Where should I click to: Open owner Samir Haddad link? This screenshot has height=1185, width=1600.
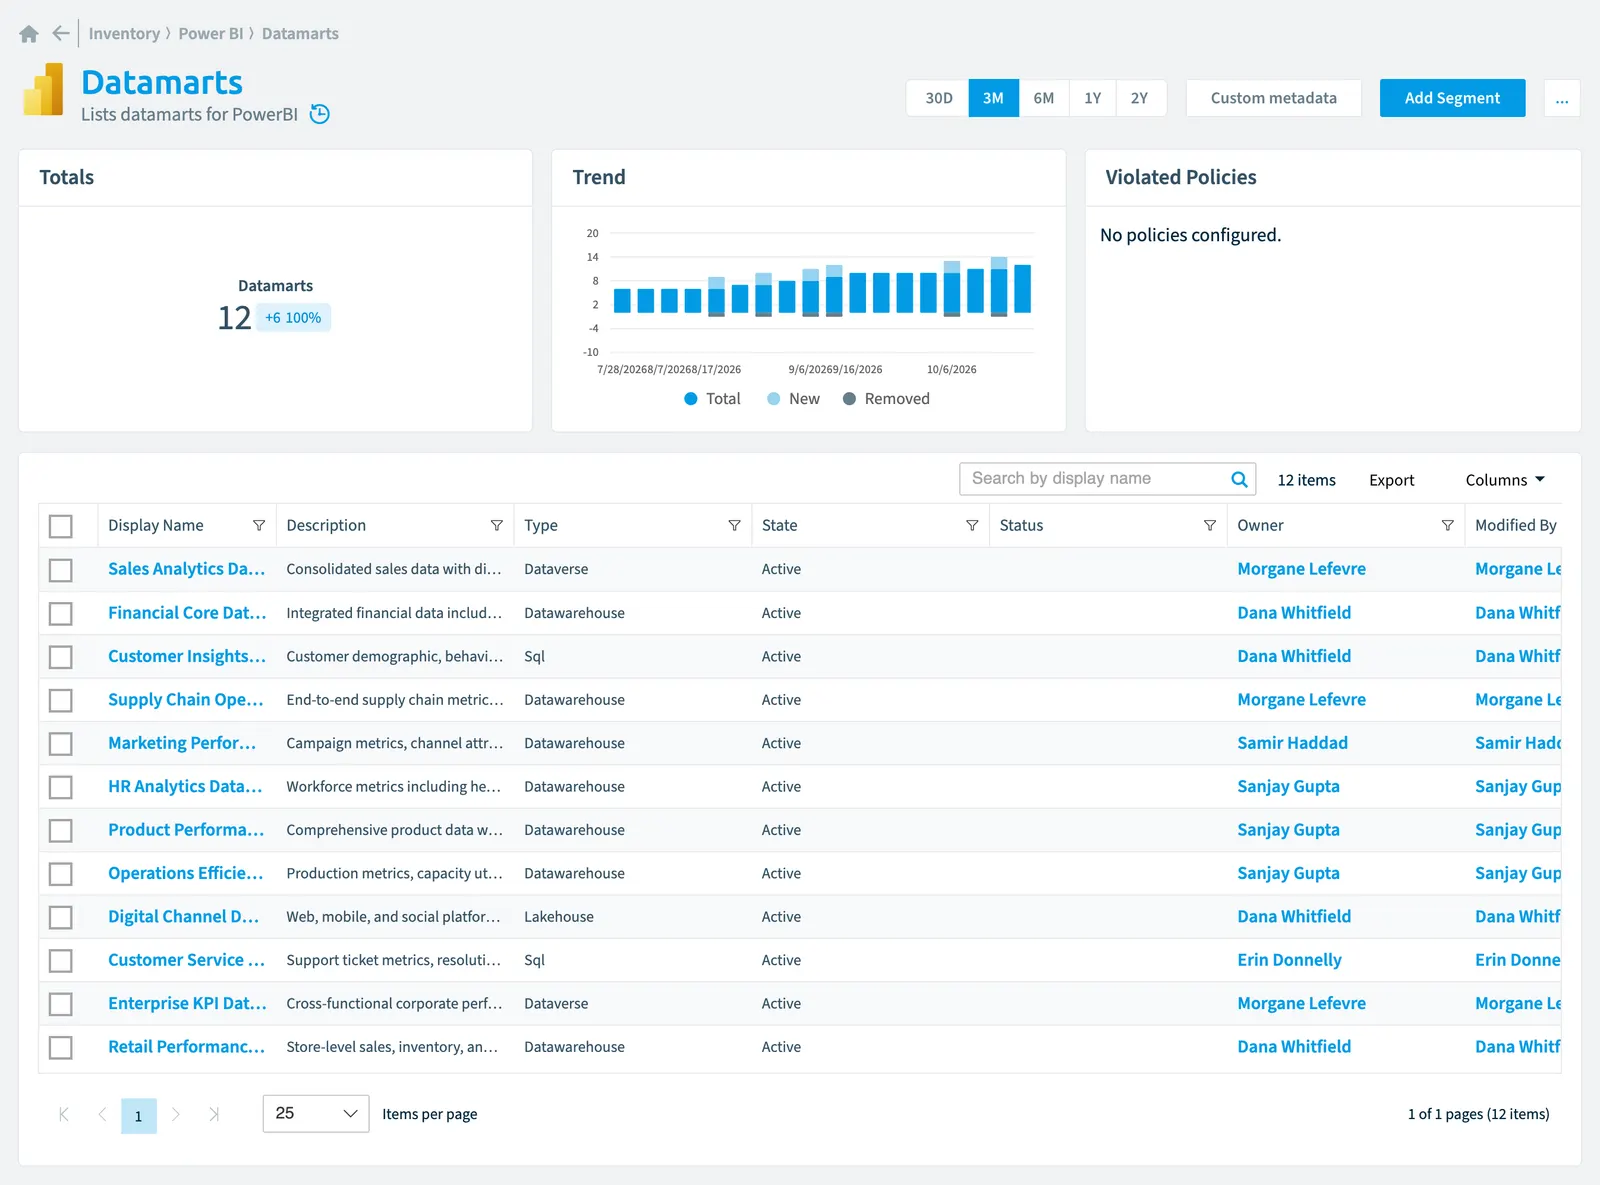[x=1292, y=743]
